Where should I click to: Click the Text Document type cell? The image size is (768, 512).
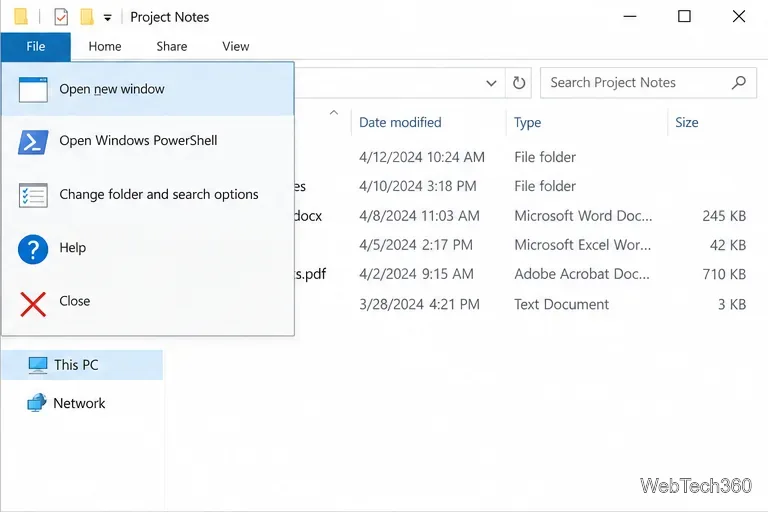click(x=561, y=304)
